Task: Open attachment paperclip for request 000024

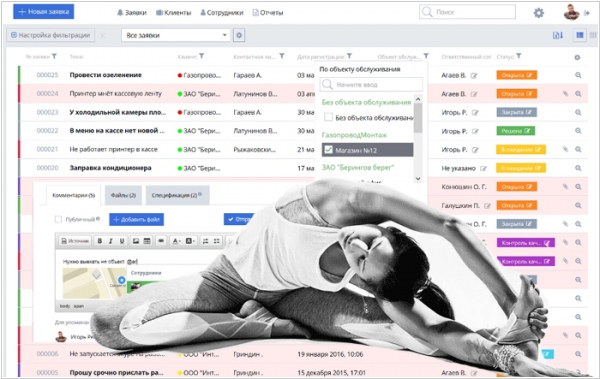Action: pyautogui.click(x=565, y=94)
